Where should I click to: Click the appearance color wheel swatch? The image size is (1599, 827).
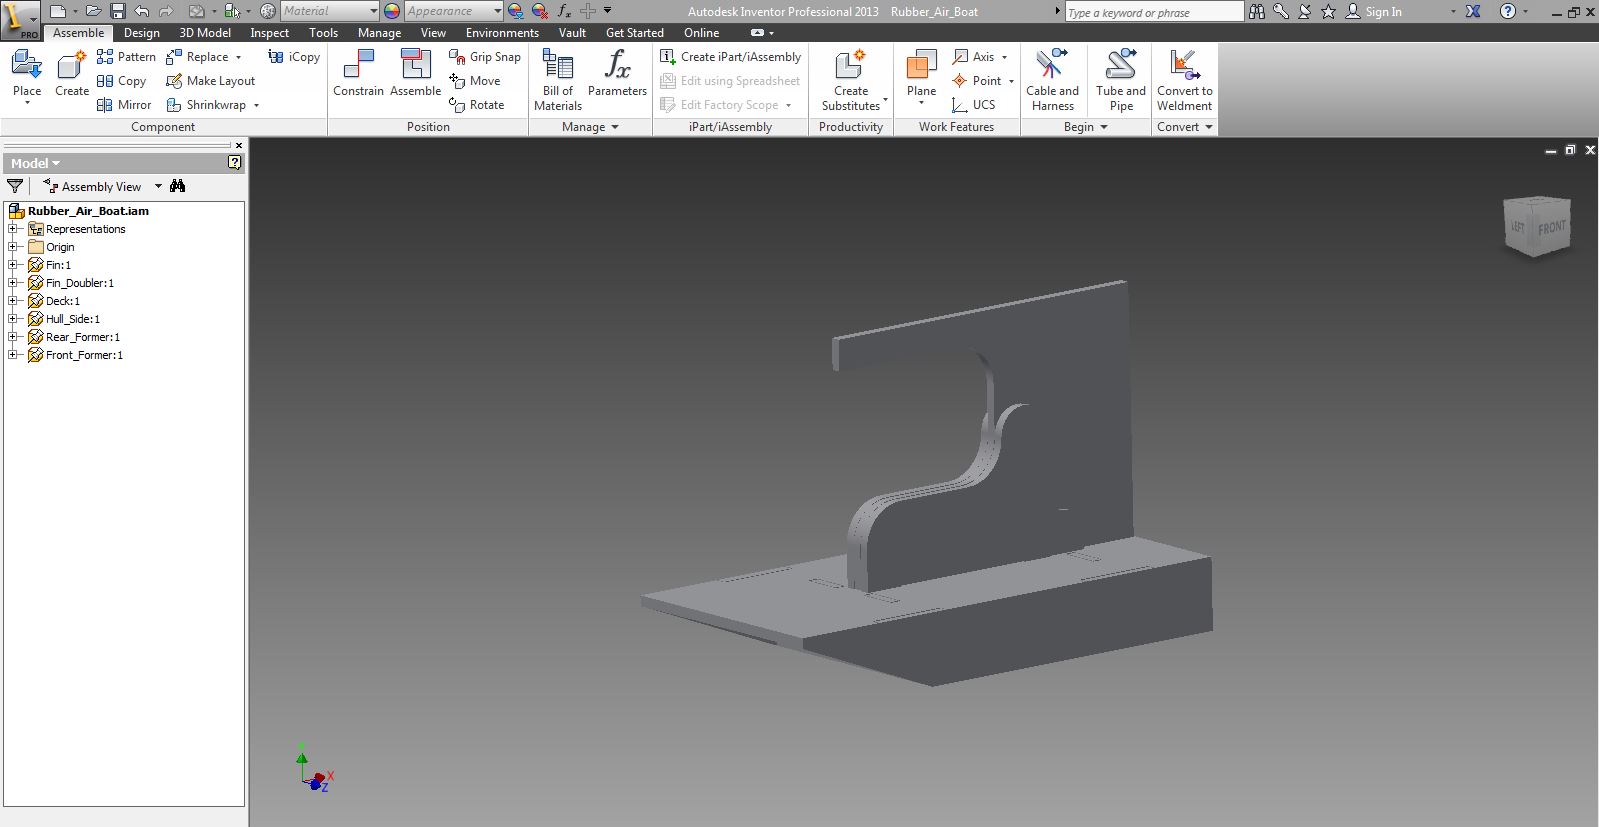392,11
